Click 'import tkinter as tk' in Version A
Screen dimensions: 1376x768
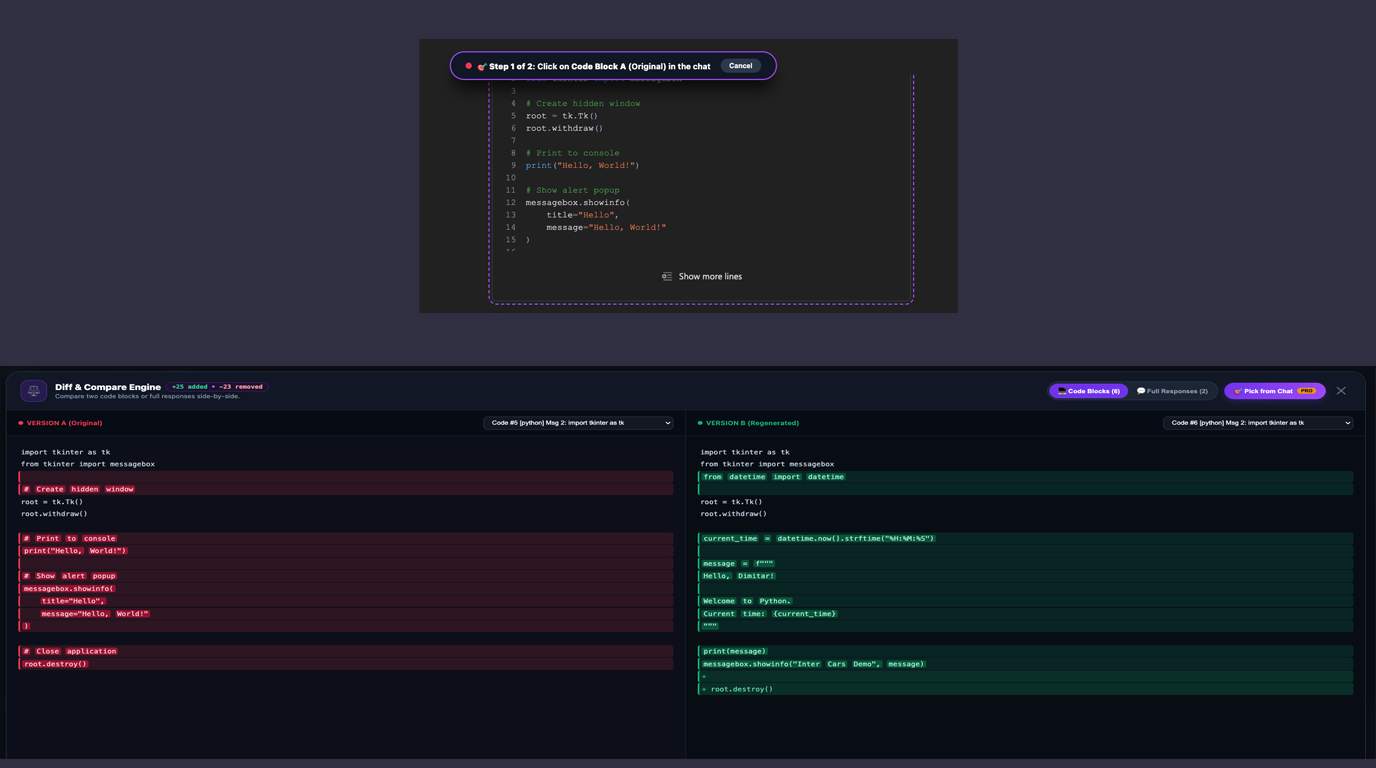coord(66,452)
